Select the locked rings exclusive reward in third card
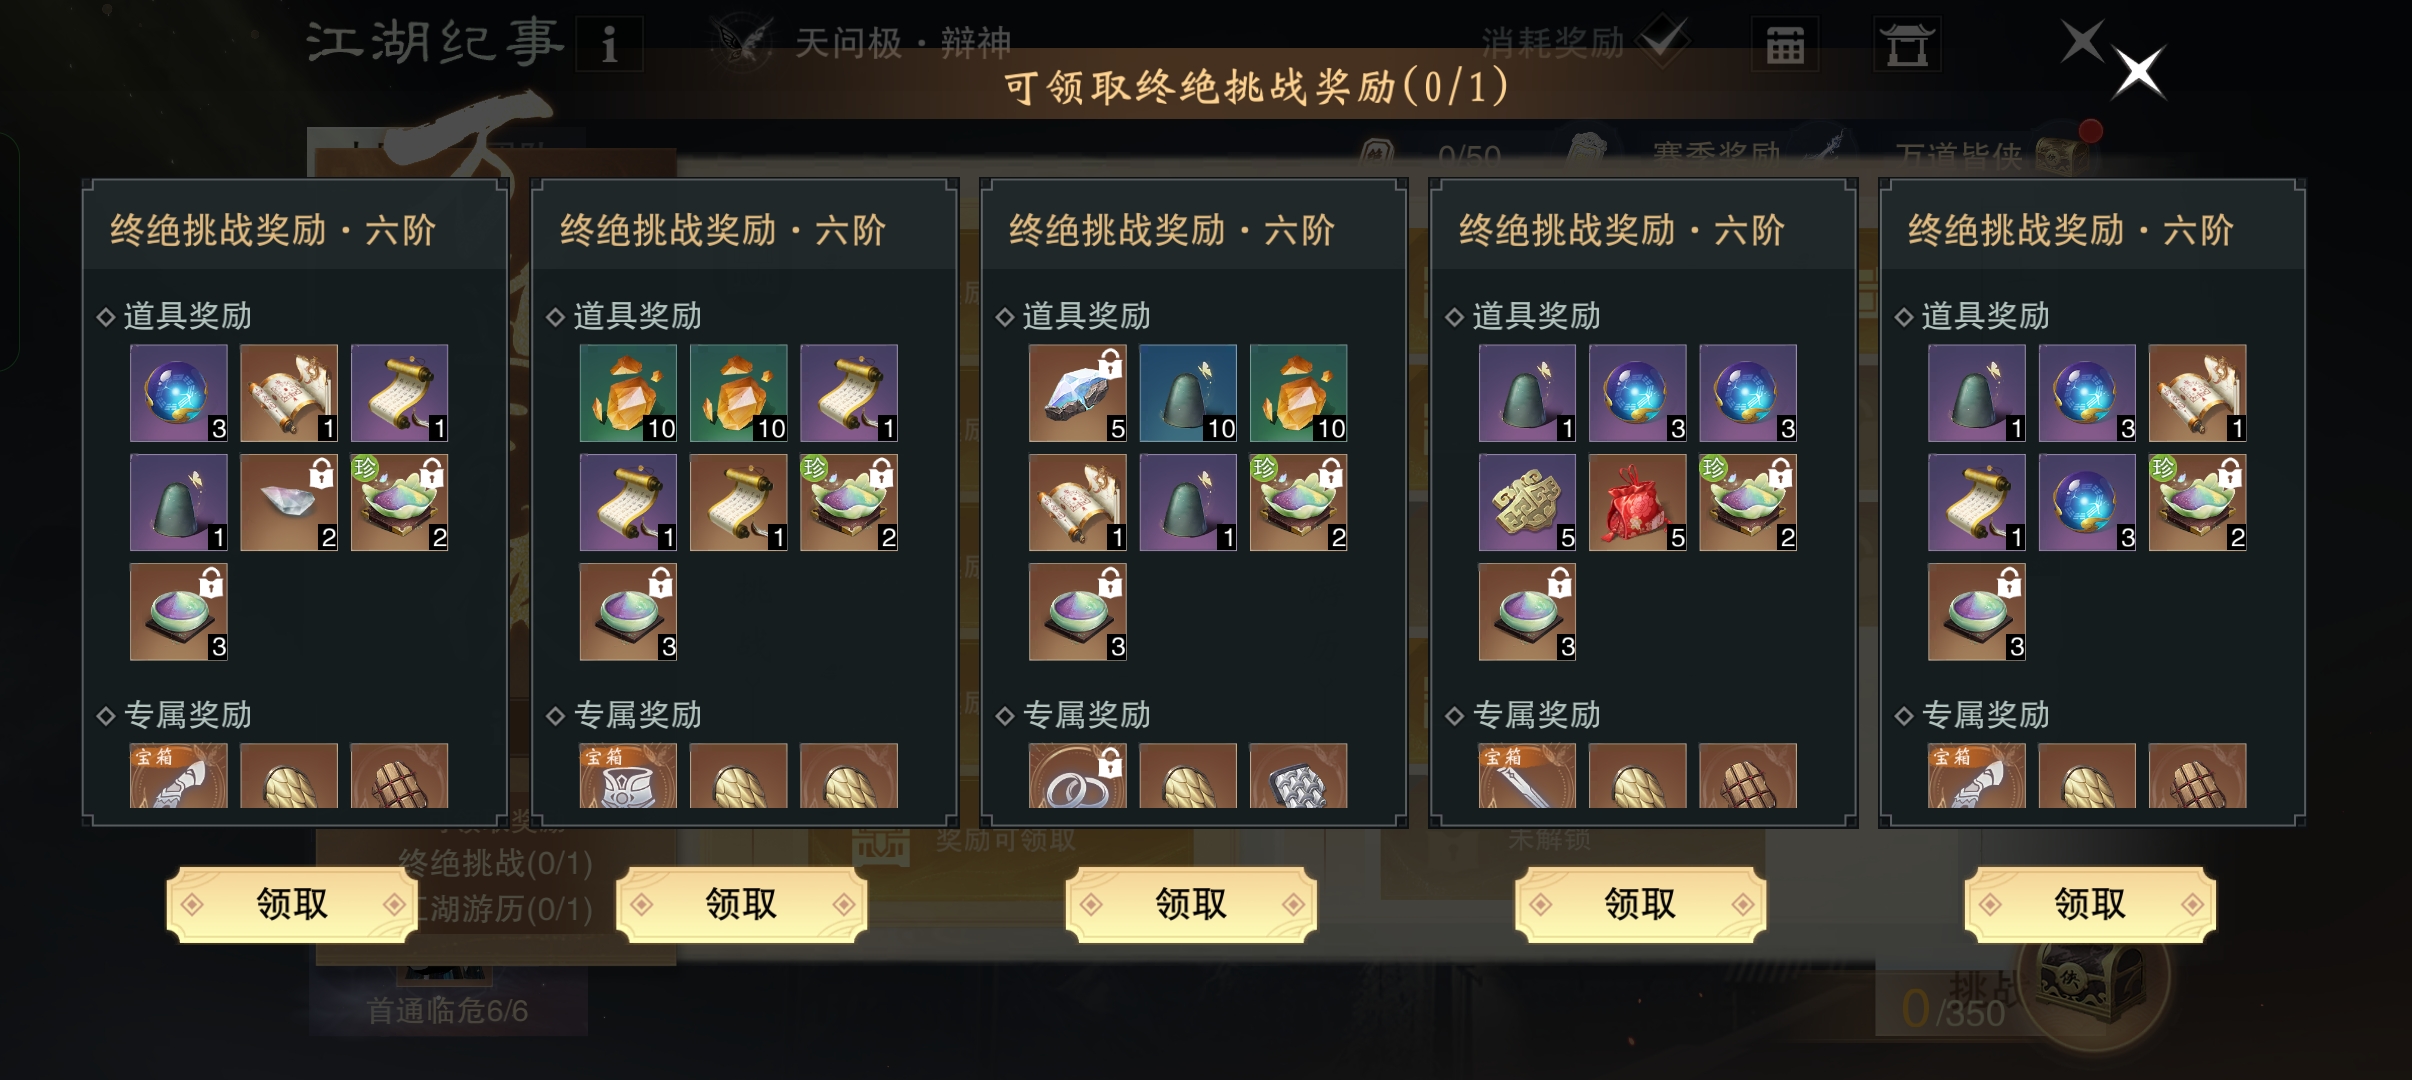The width and height of the screenshot is (2412, 1080). tap(1077, 775)
